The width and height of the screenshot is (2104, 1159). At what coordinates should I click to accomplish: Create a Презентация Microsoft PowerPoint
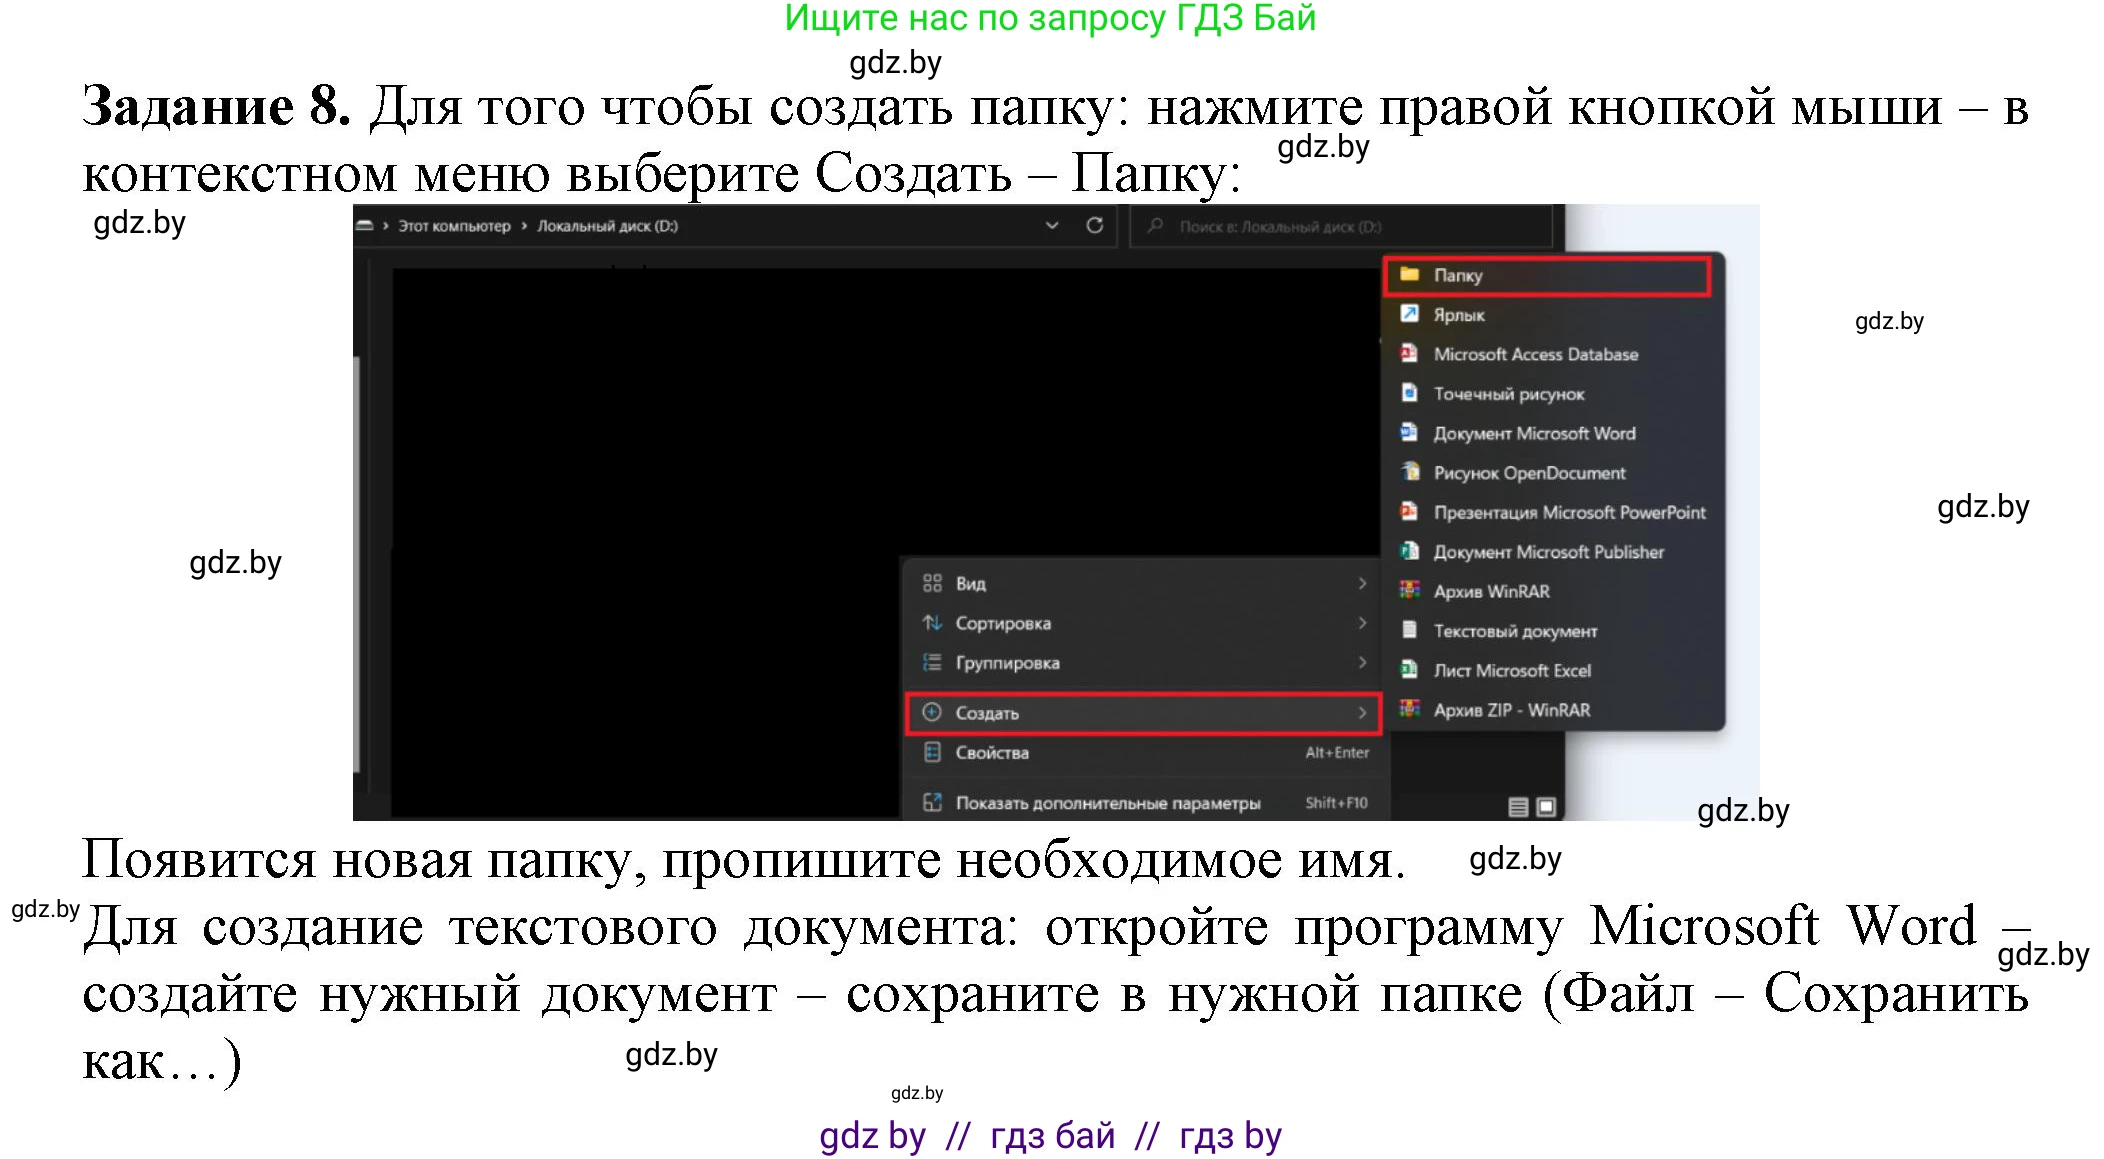(x=1568, y=512)
